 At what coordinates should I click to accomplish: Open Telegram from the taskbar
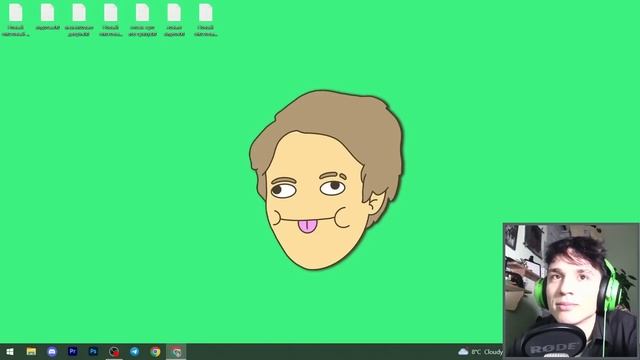click(134, 351)
